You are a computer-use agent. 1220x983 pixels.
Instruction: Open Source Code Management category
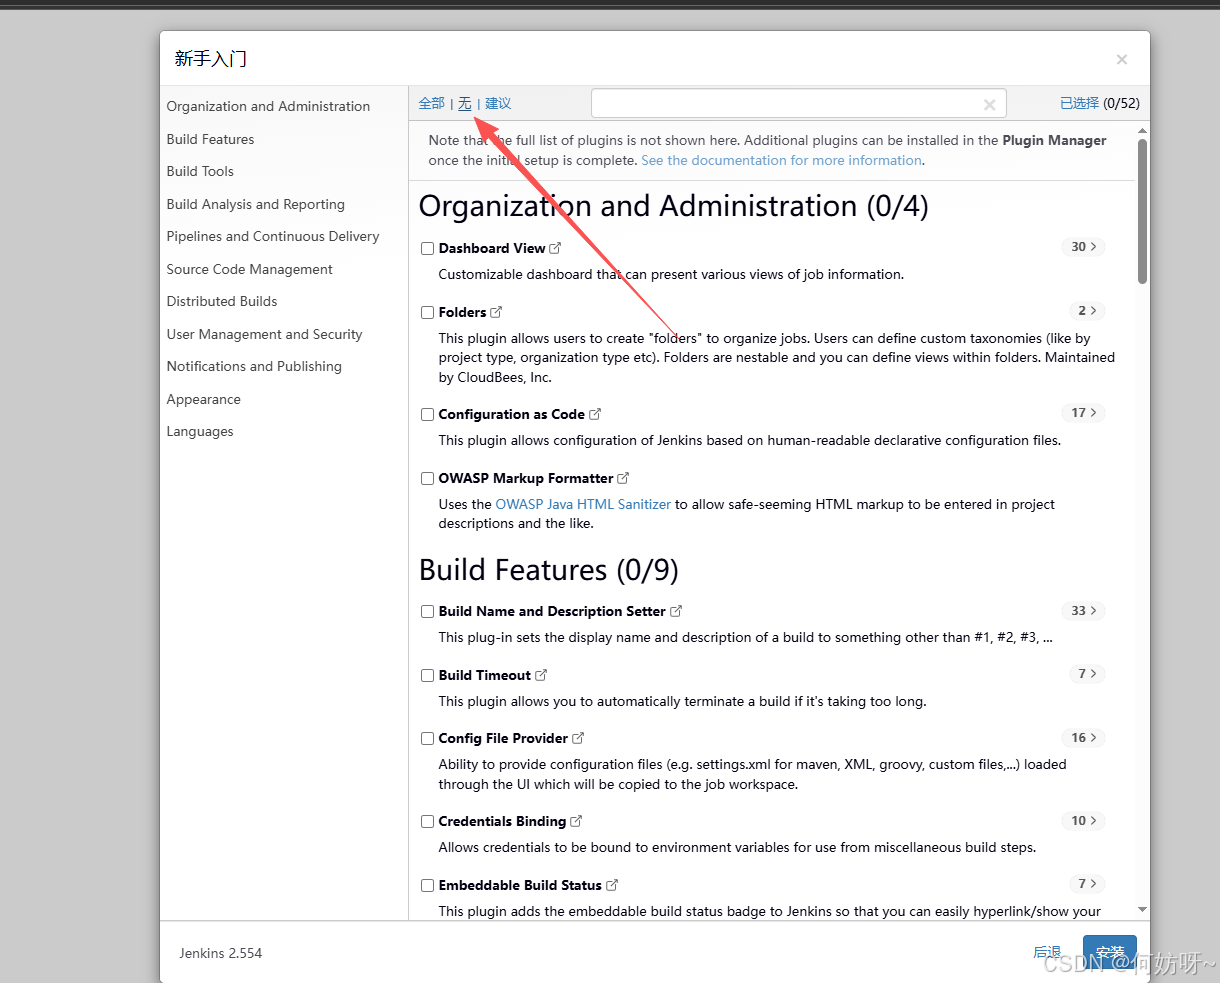point(249,269)
